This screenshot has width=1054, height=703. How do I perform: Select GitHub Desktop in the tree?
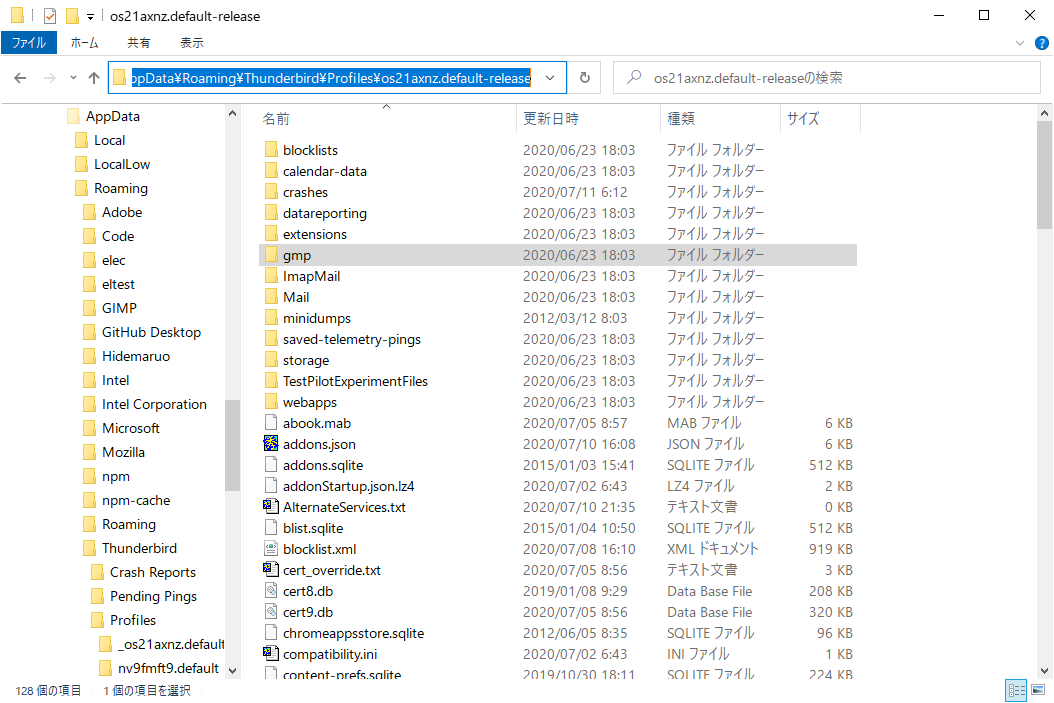click(x=151, y=332)
